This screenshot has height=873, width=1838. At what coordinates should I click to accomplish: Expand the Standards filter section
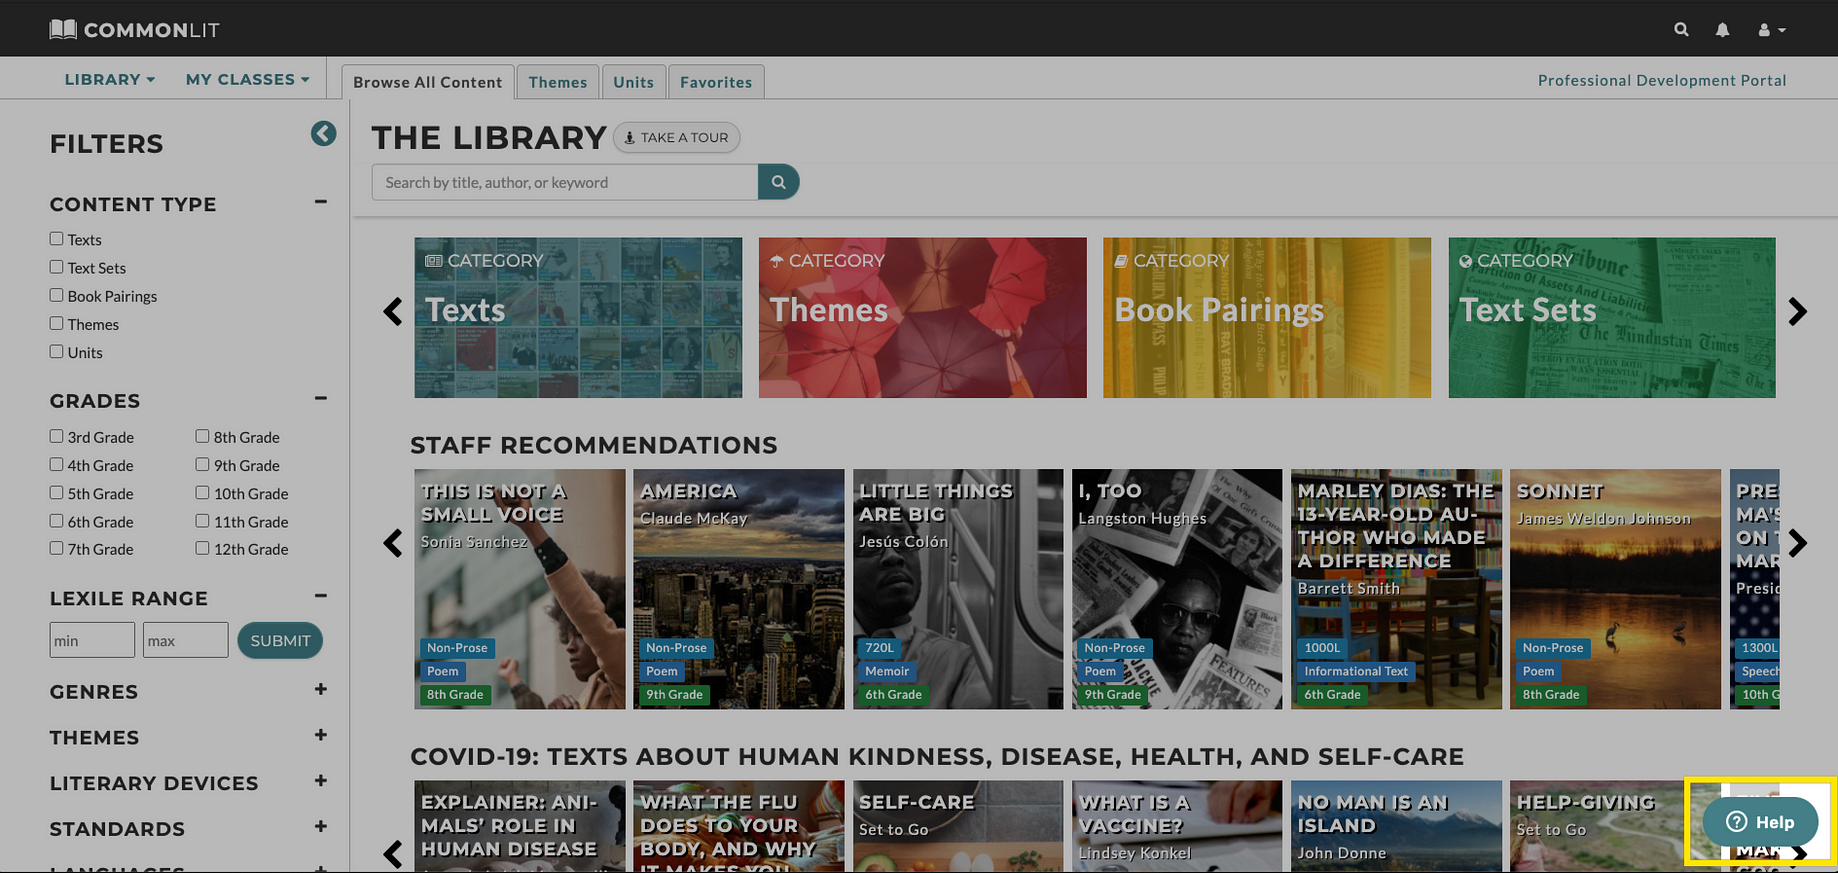pos(321,826)
